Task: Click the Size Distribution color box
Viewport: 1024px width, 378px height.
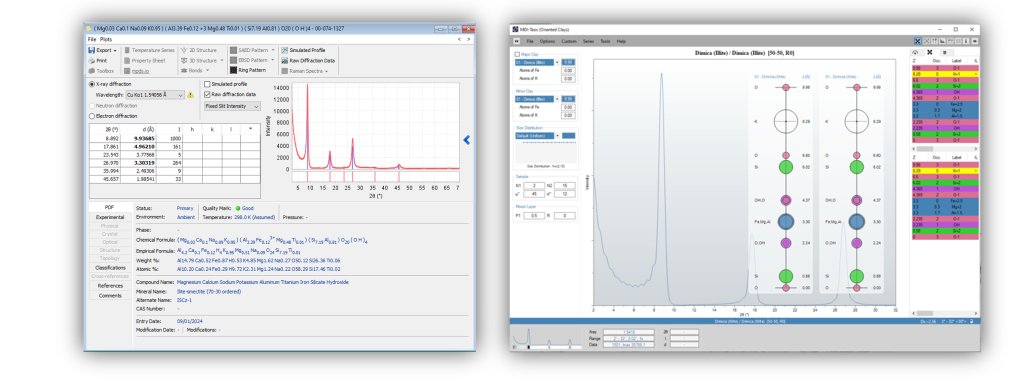Action: 569,136
